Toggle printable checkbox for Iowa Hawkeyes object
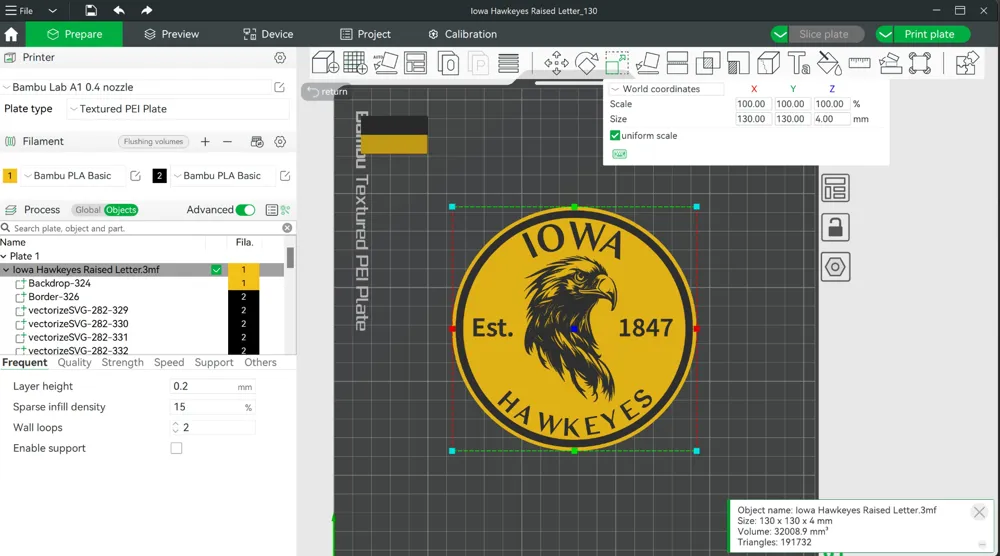 pyautogui.click(x=216, y=270)
